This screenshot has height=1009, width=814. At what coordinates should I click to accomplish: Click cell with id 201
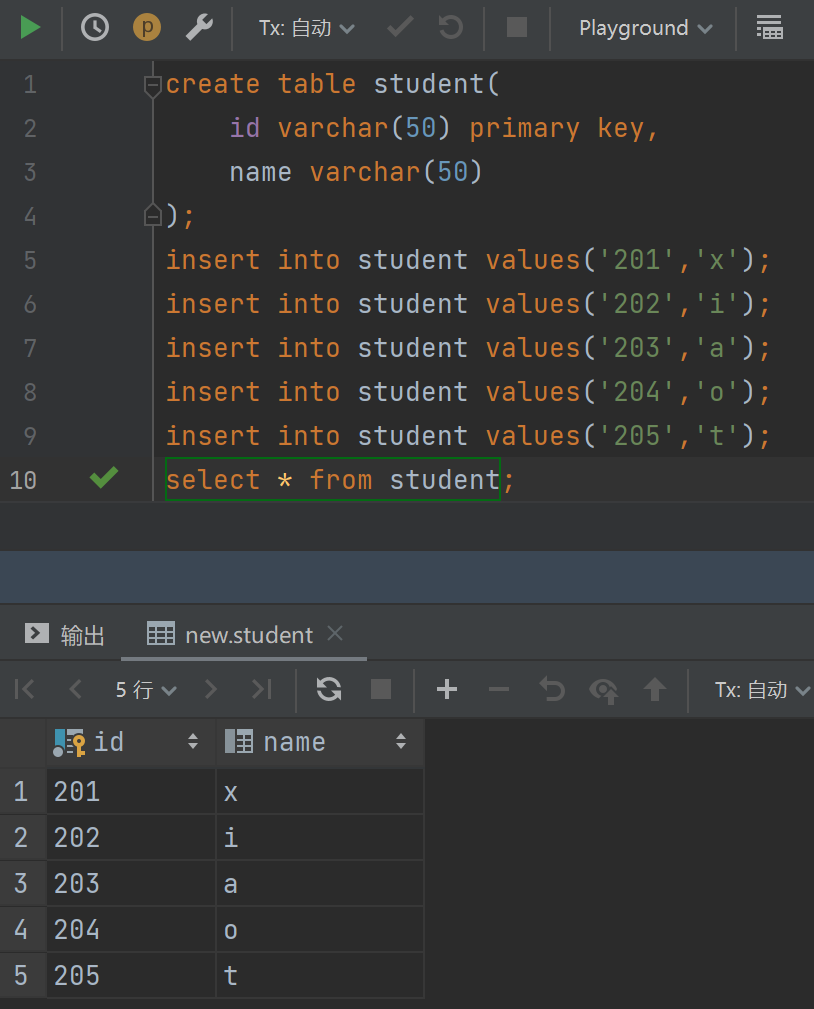(x=131, y=791)
